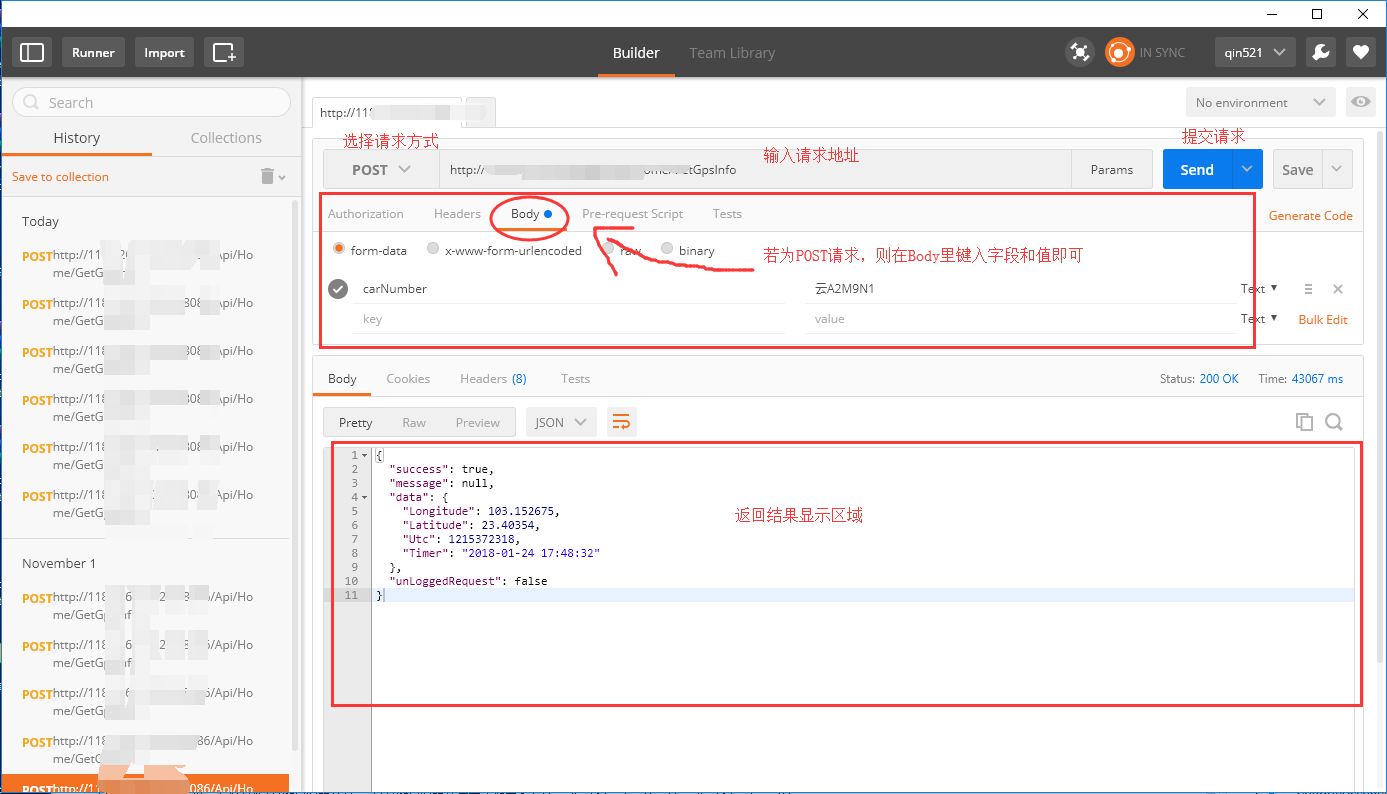
Task: Open the Headers (8) response tab
Action: pos(493,379)
